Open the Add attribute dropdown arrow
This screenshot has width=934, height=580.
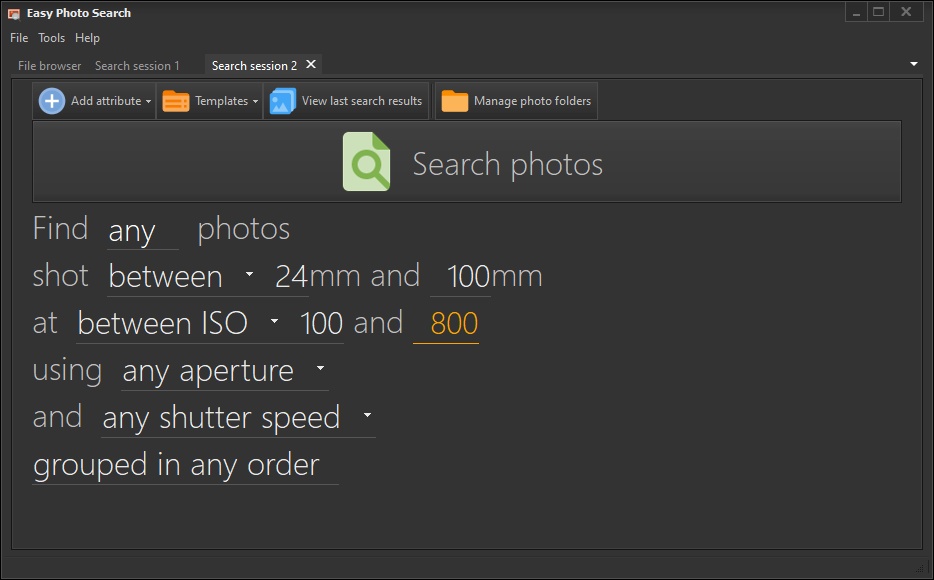[150, 100]
